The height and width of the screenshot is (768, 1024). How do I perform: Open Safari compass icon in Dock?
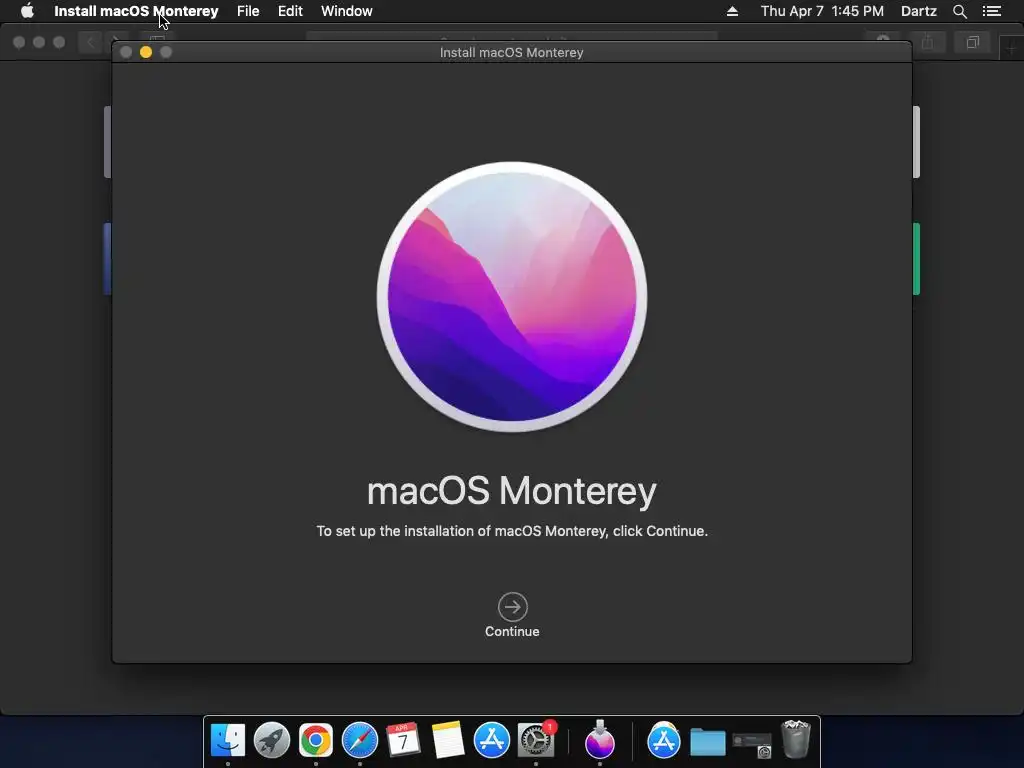click(x=360, y=740)
